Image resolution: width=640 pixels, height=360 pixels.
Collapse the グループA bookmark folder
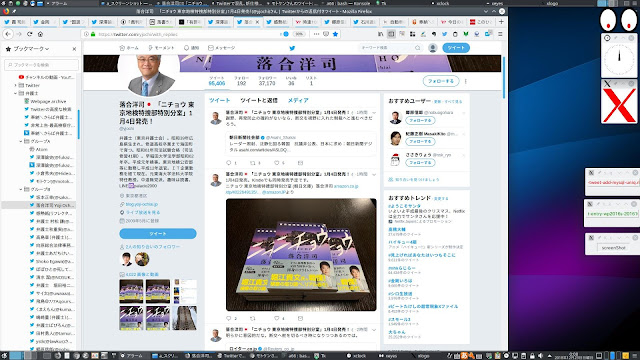(x=21, y=141)
